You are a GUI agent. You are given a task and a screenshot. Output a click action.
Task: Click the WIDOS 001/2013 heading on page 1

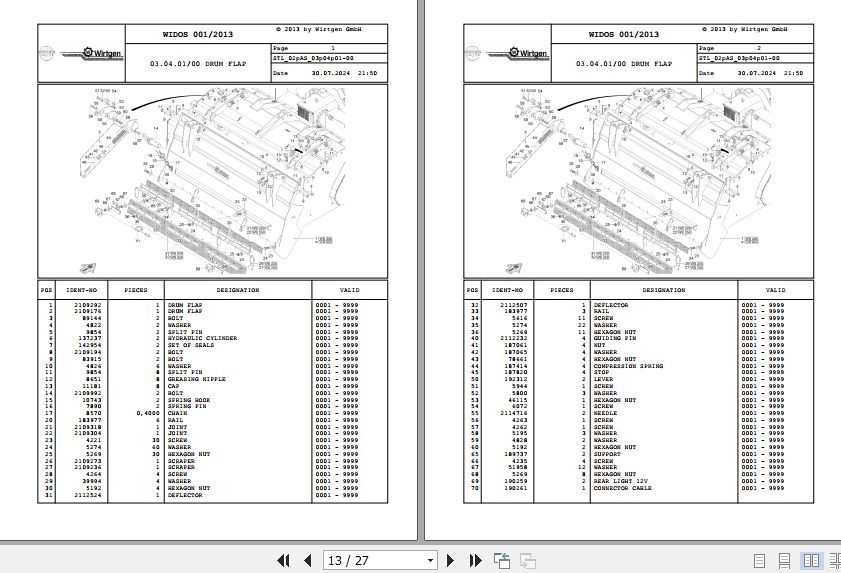[x=198, y=34]
